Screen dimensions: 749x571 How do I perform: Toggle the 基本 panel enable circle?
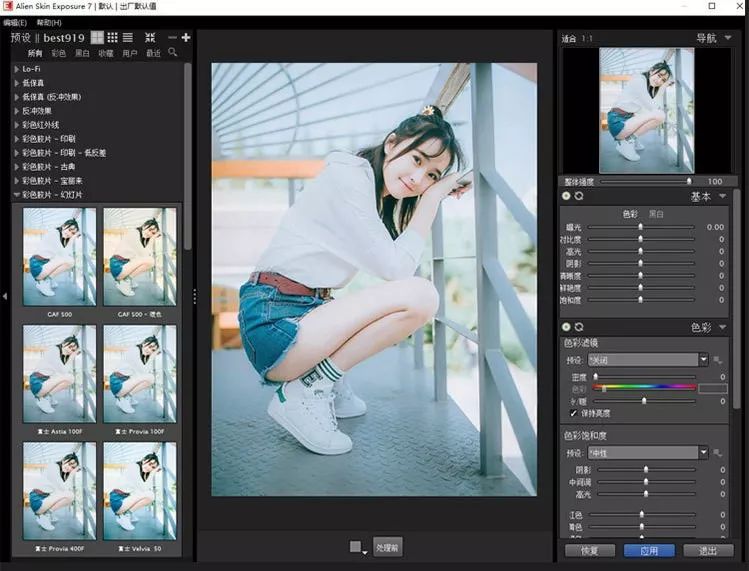[x=566, y=197]
